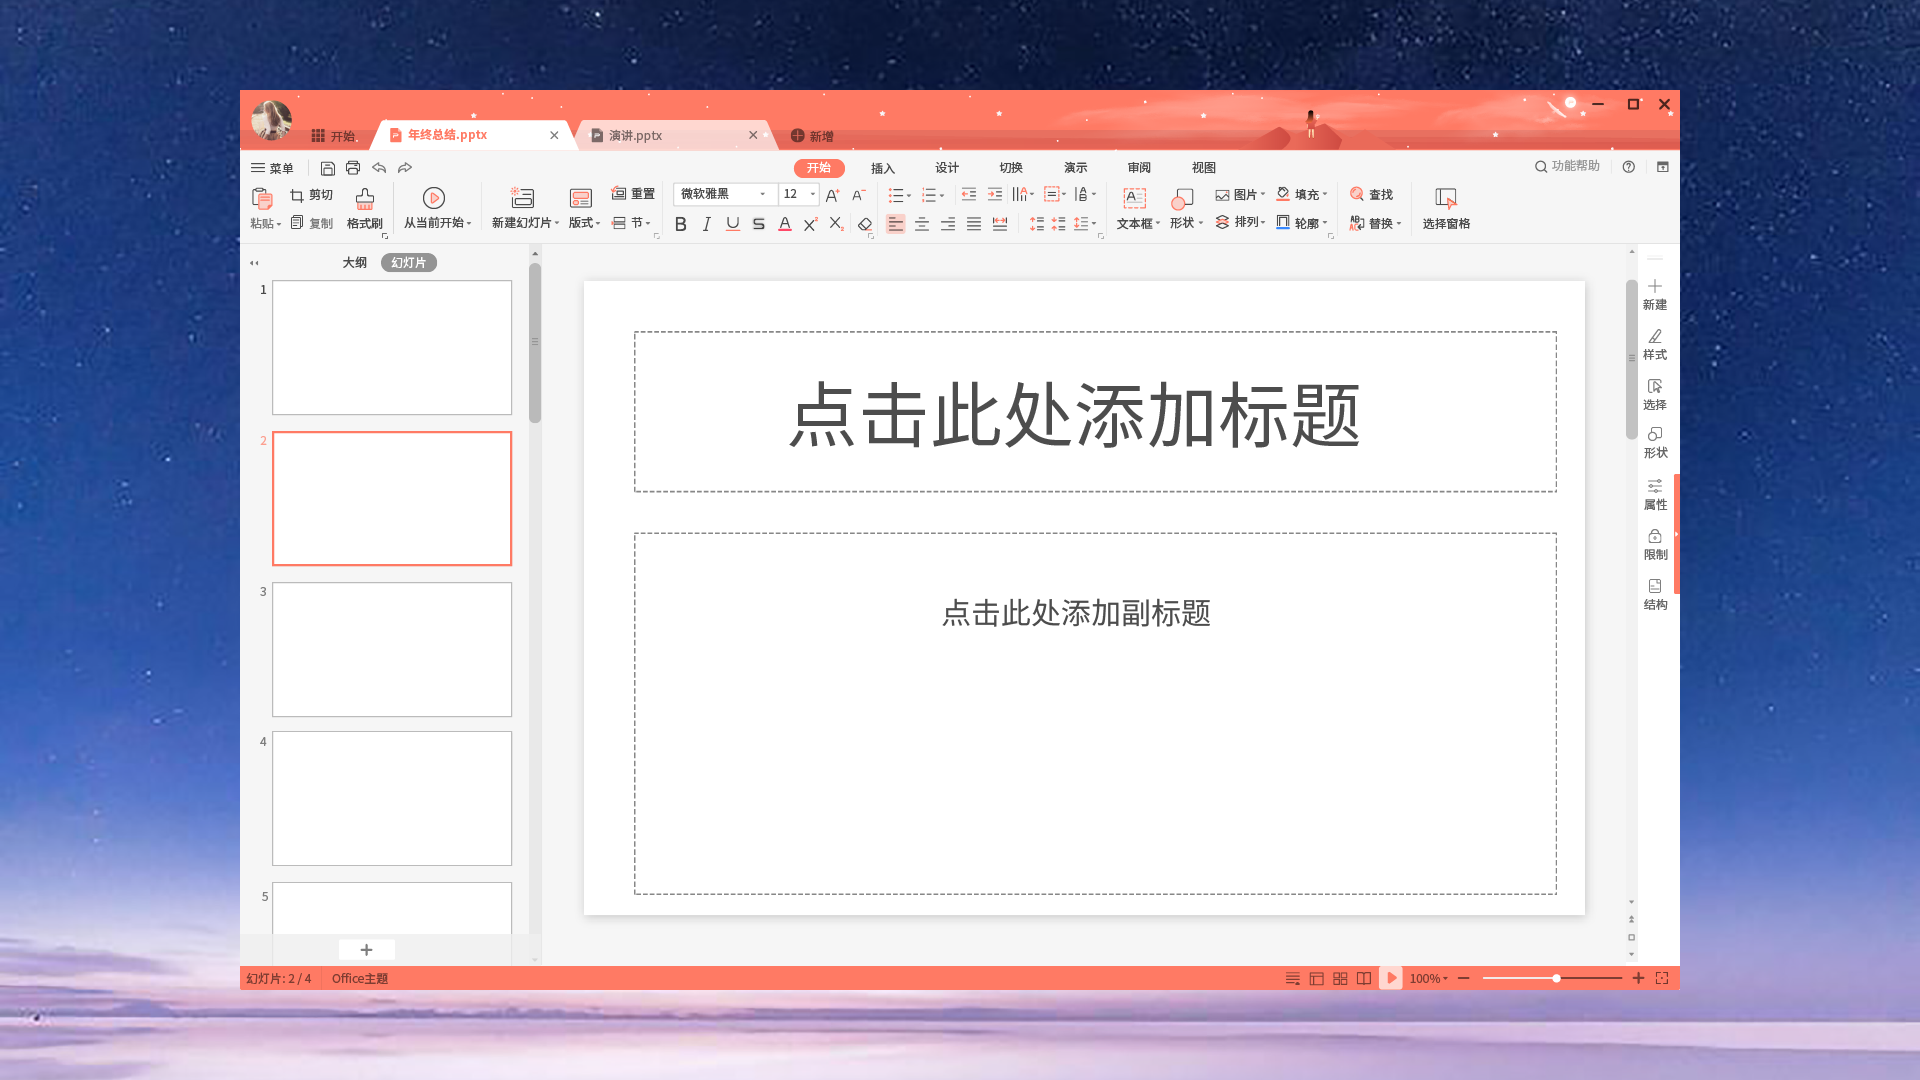This screenshot has height=1080, width=1920.
Task: Start slideshow from status bar play button
Action: tap(1391, 979)
